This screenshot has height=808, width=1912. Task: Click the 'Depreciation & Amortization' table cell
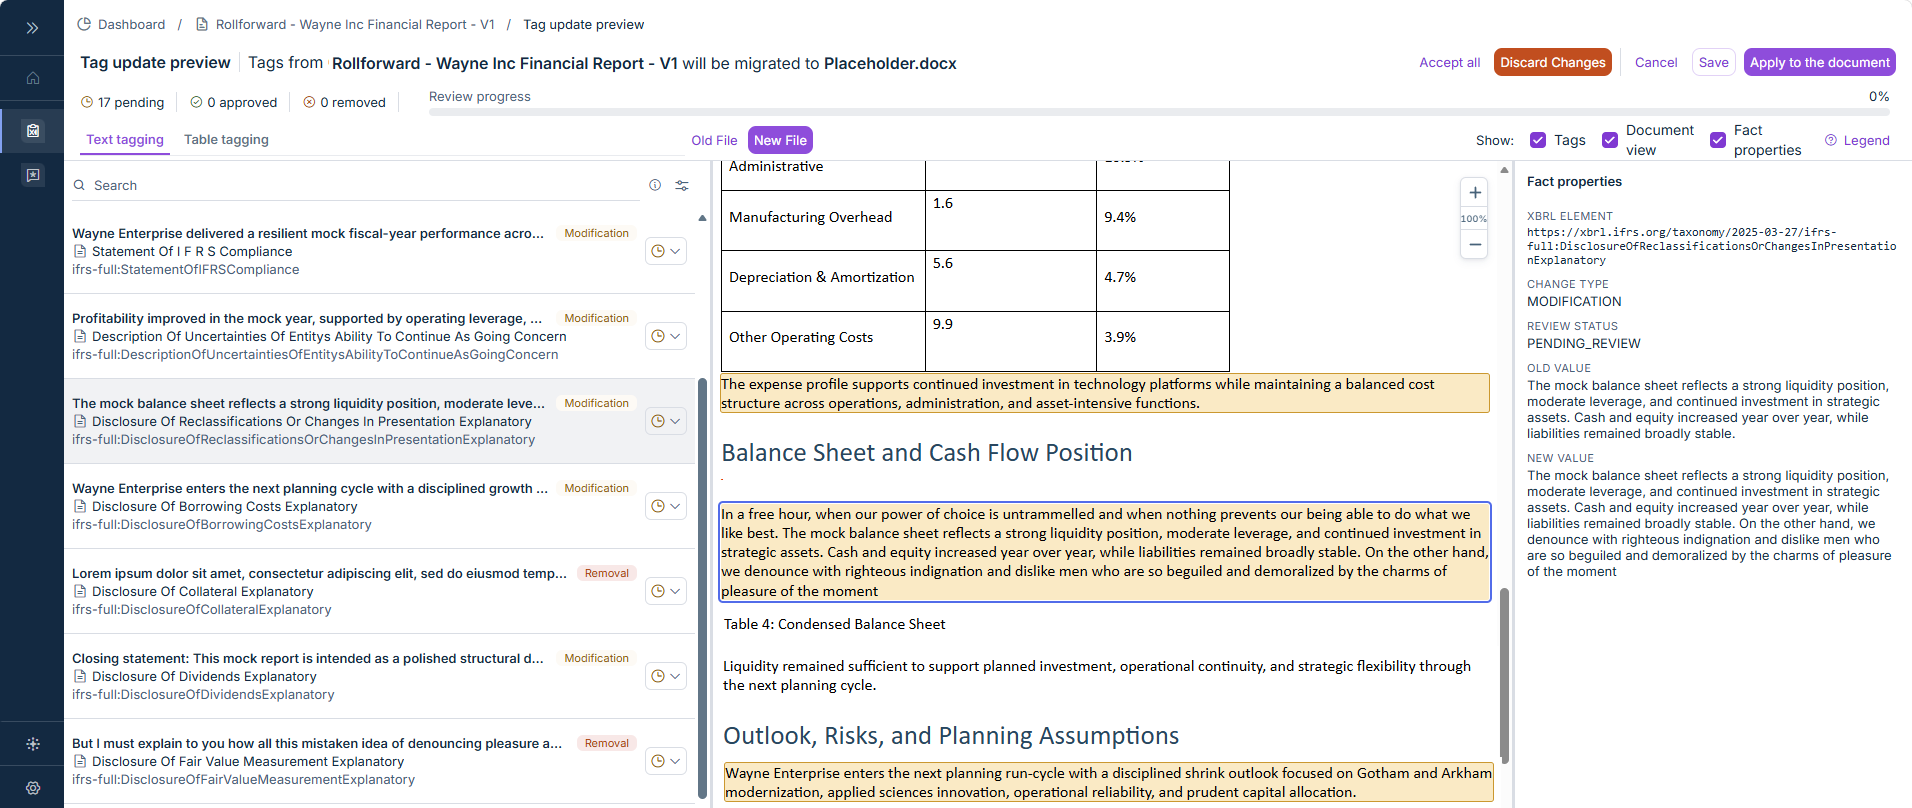tap(824, 280)
